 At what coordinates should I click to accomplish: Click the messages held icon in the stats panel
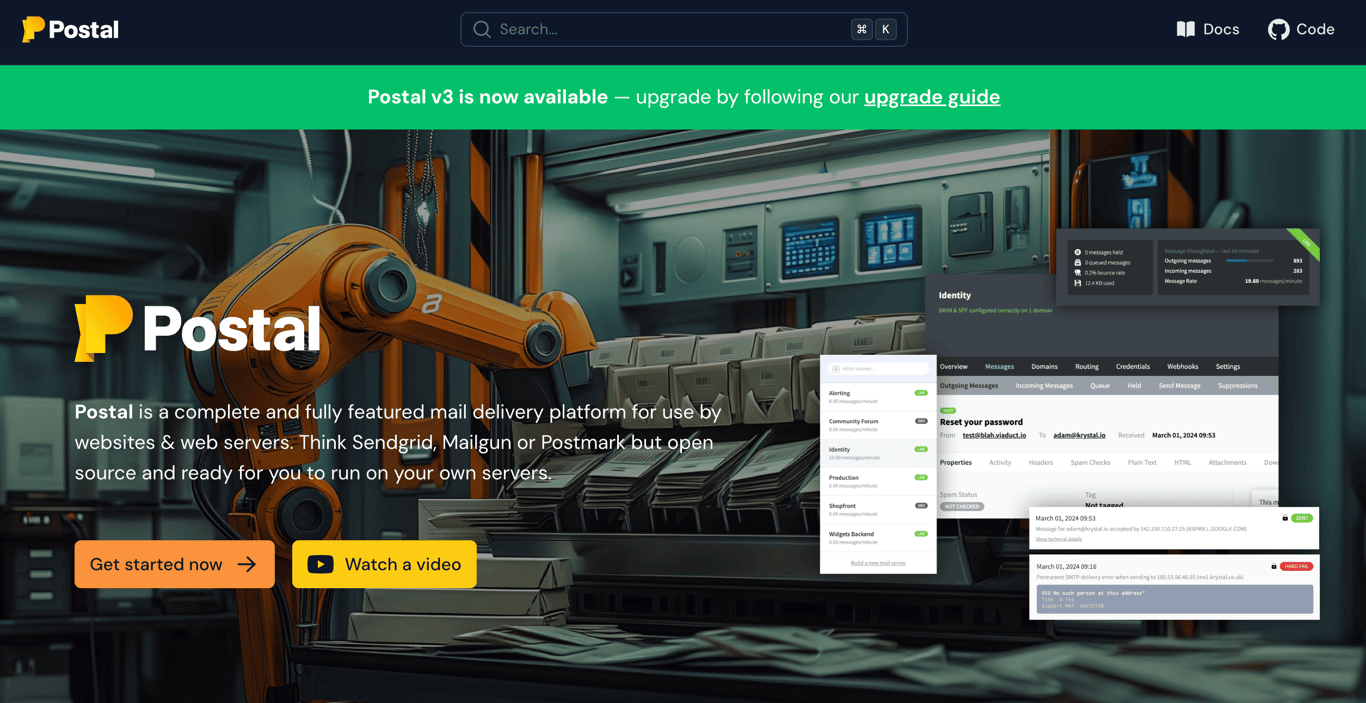click(x=1077, y=252)
